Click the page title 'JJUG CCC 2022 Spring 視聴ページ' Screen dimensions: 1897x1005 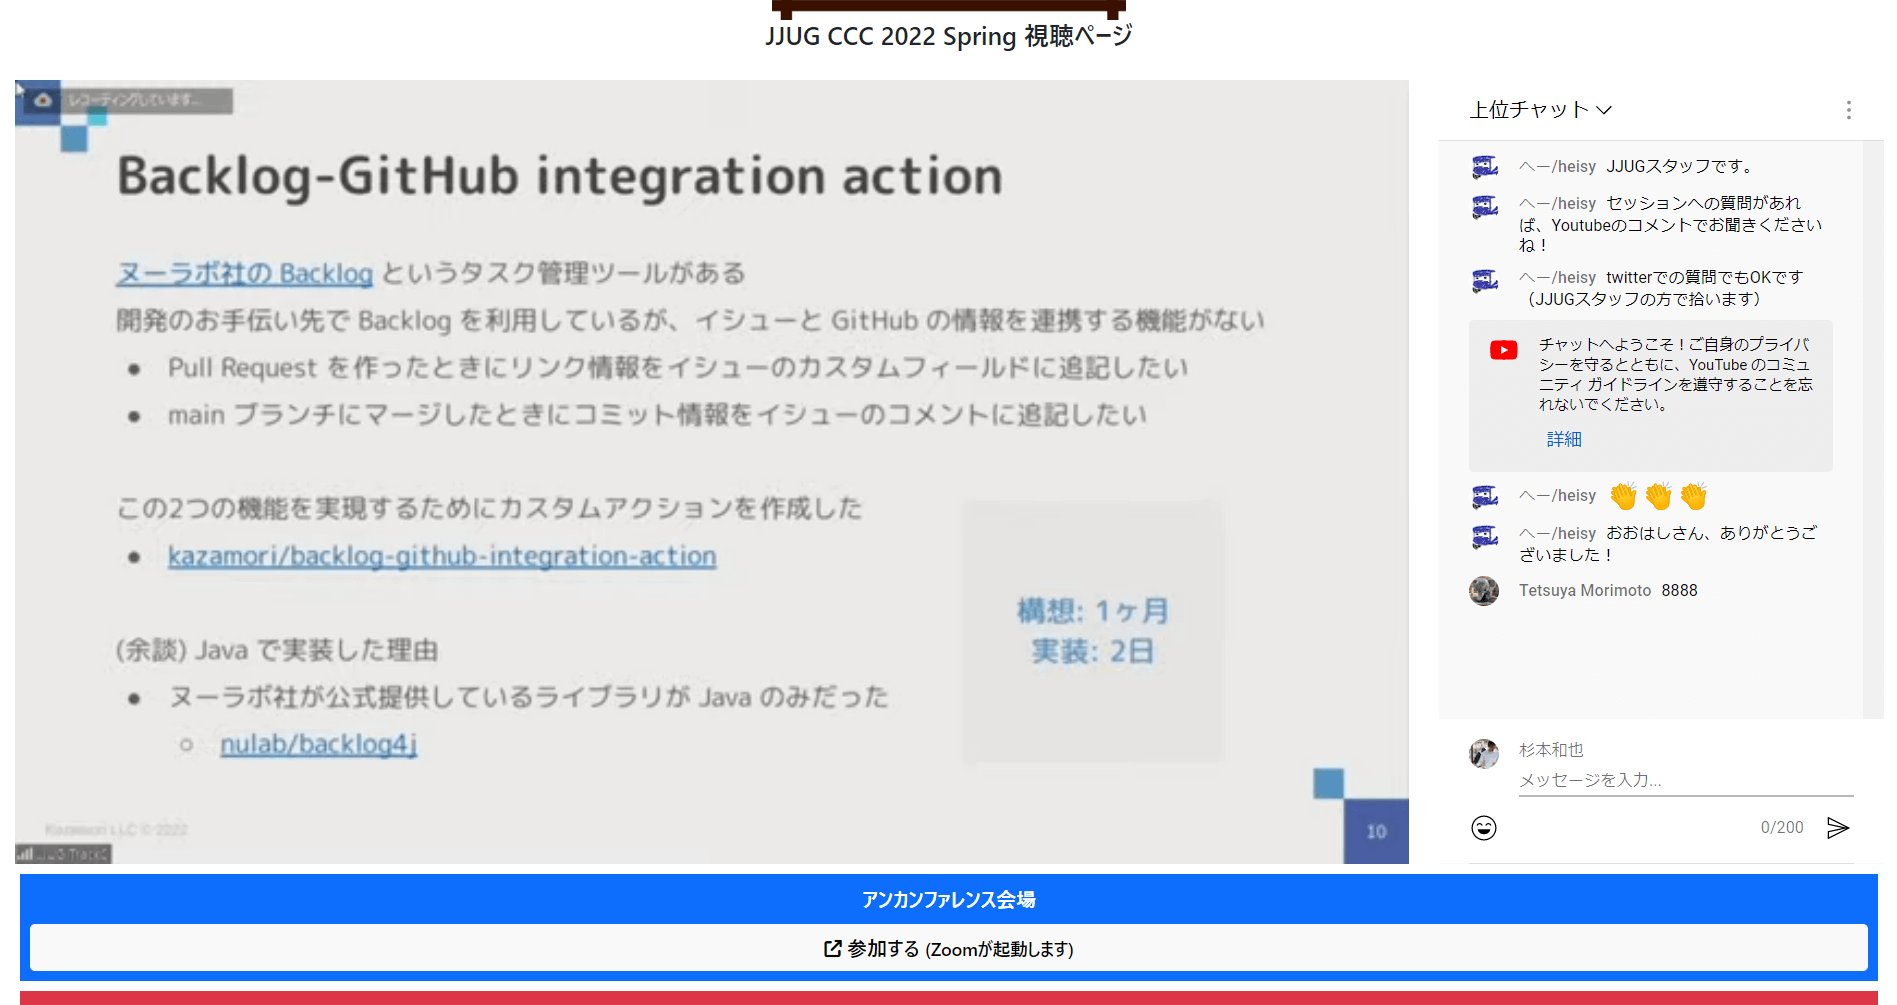[949, 36]
